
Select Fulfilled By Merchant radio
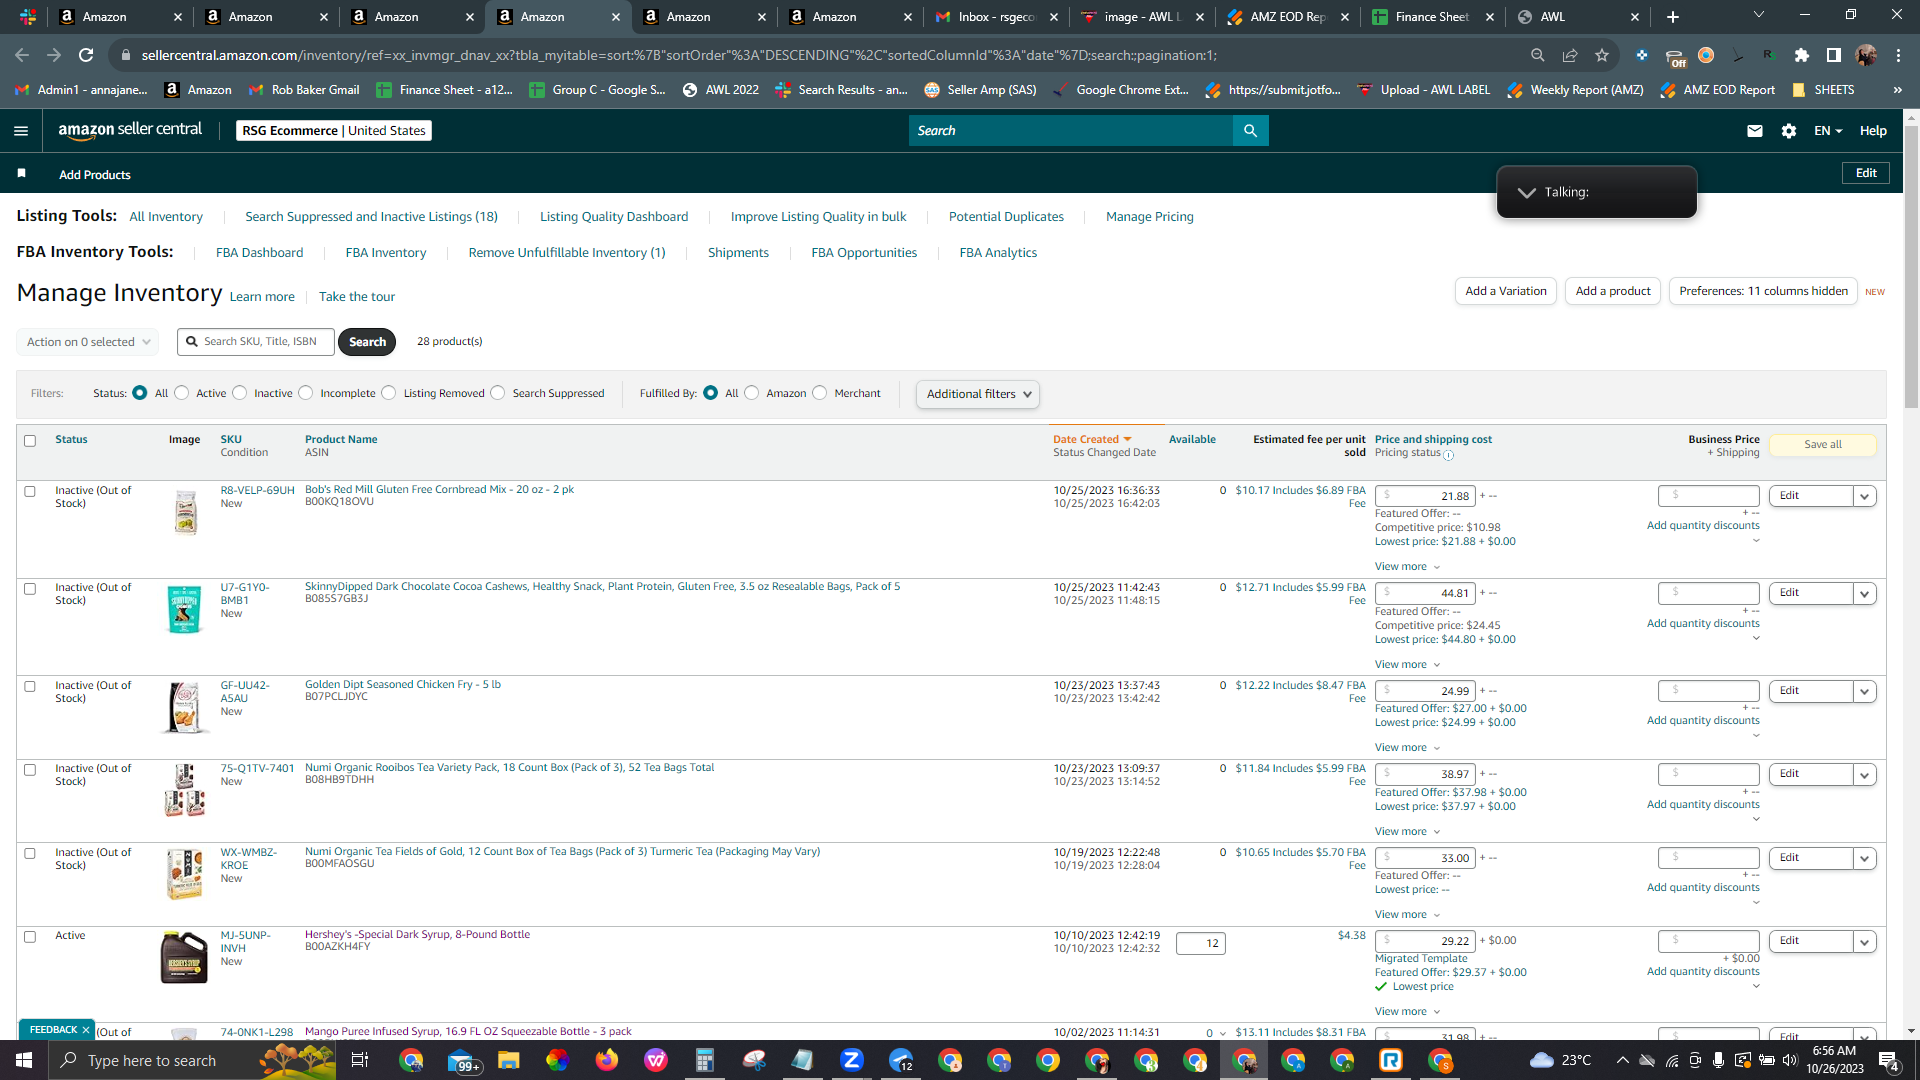click(x=820, y=393)
